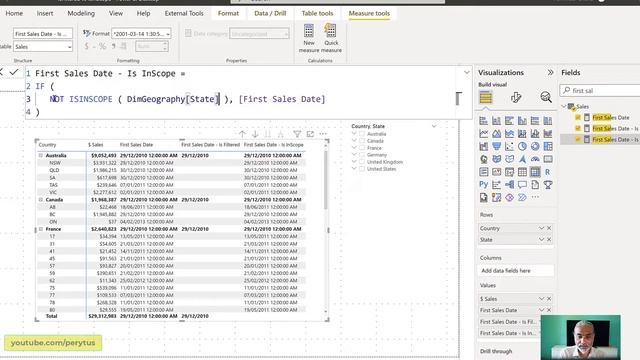
Task: Select the R script visual
Action: pyautogui.click(x=548, y=172)
